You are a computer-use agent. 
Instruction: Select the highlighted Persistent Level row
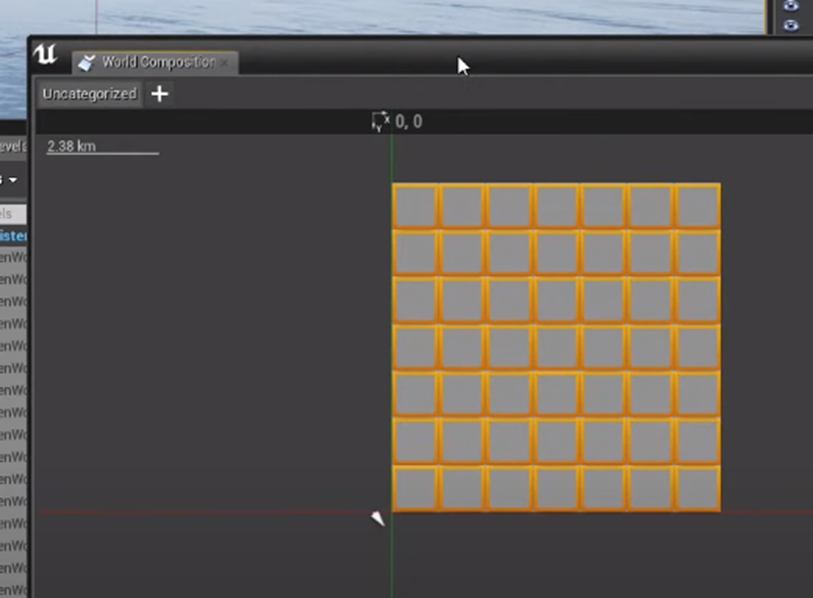tap(13, 236)
